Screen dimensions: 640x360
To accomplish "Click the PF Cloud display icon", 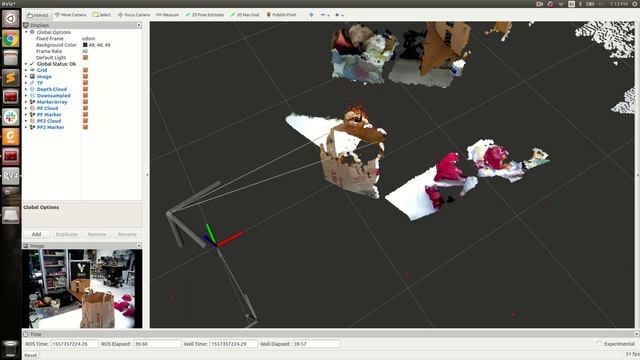I will tap(32, 108).
